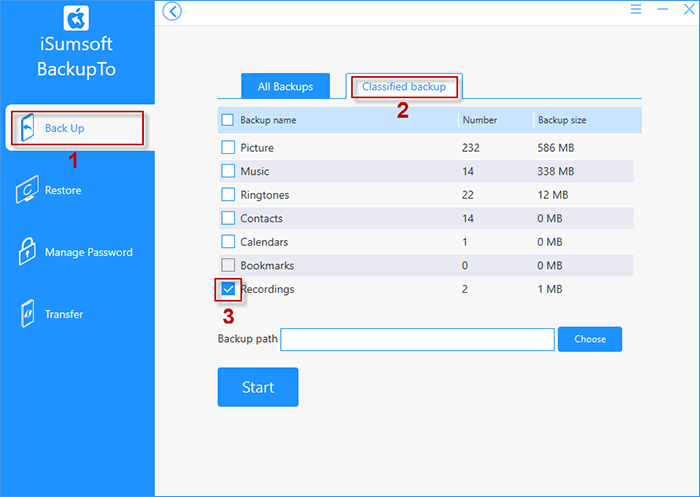Check the Bookmarks checkbox

(228, 265)
